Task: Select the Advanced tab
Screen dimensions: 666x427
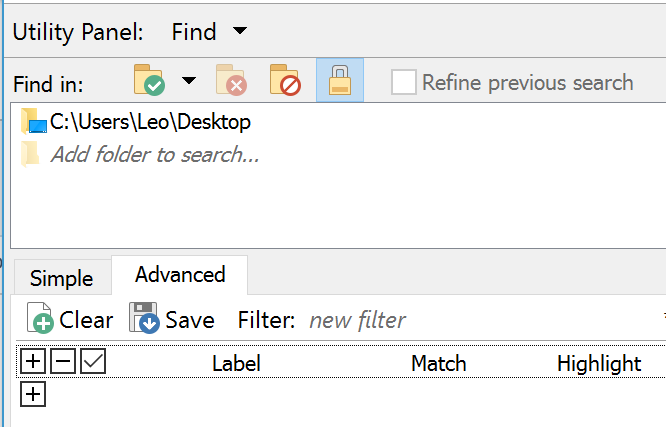Action: [x=180, y=275]
